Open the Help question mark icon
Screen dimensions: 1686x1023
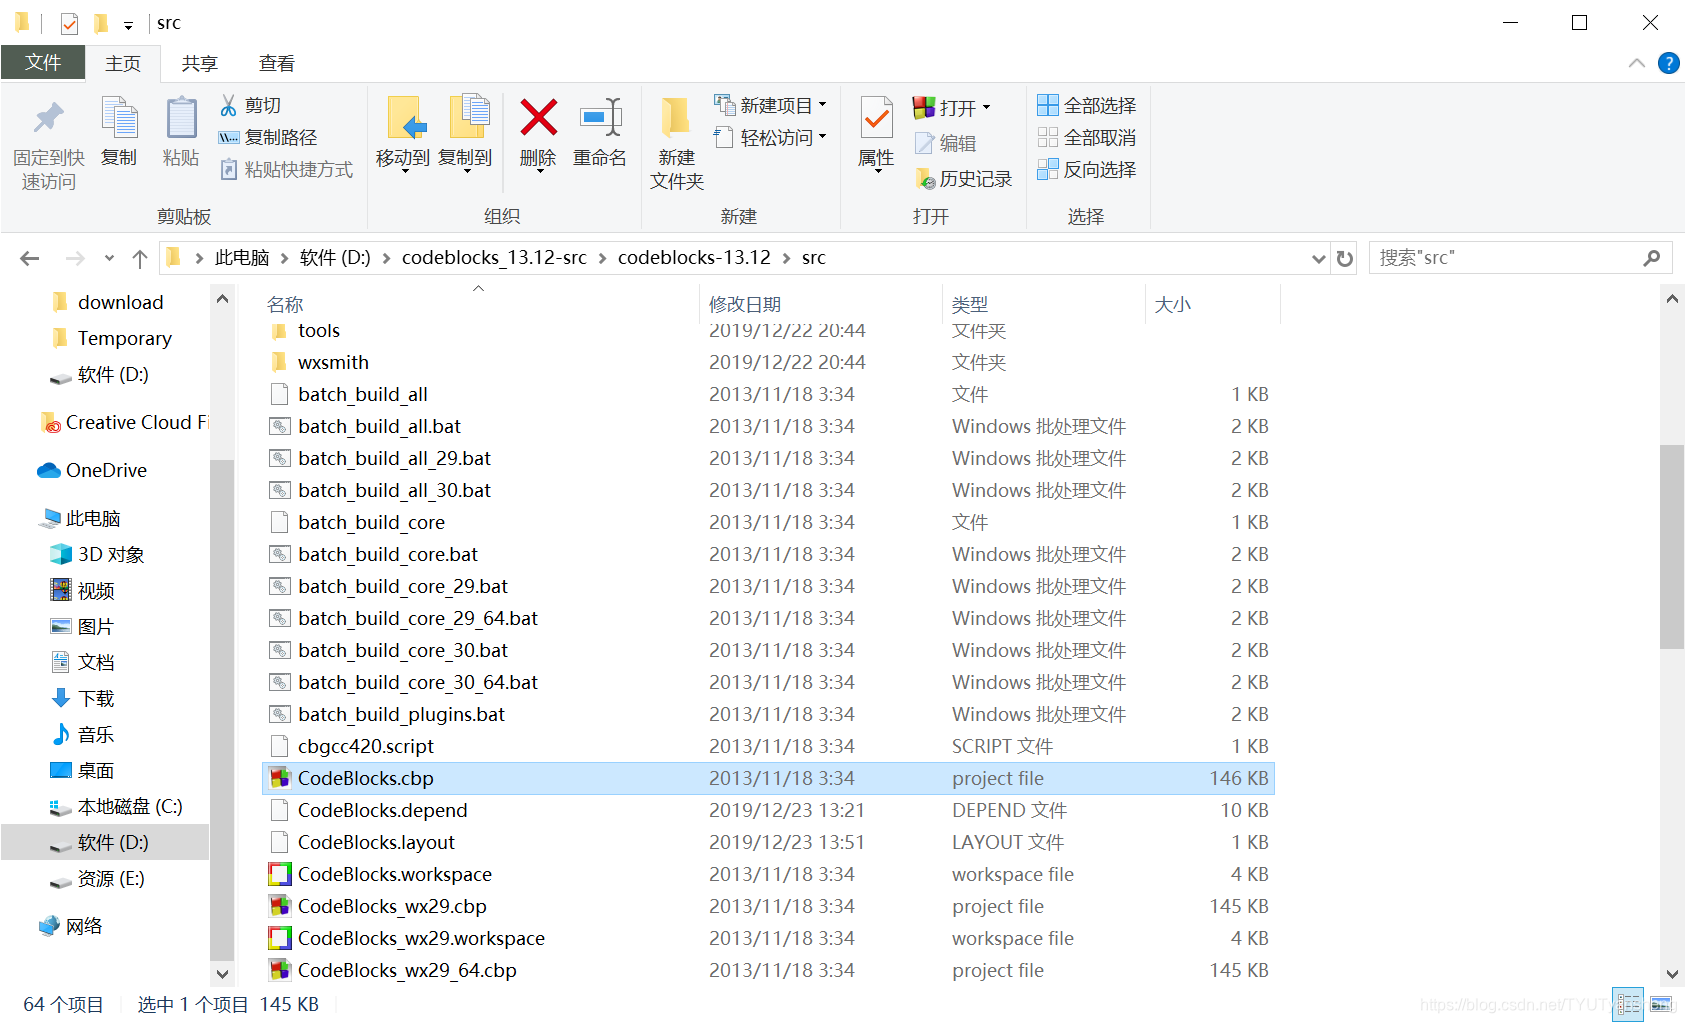1668,63
